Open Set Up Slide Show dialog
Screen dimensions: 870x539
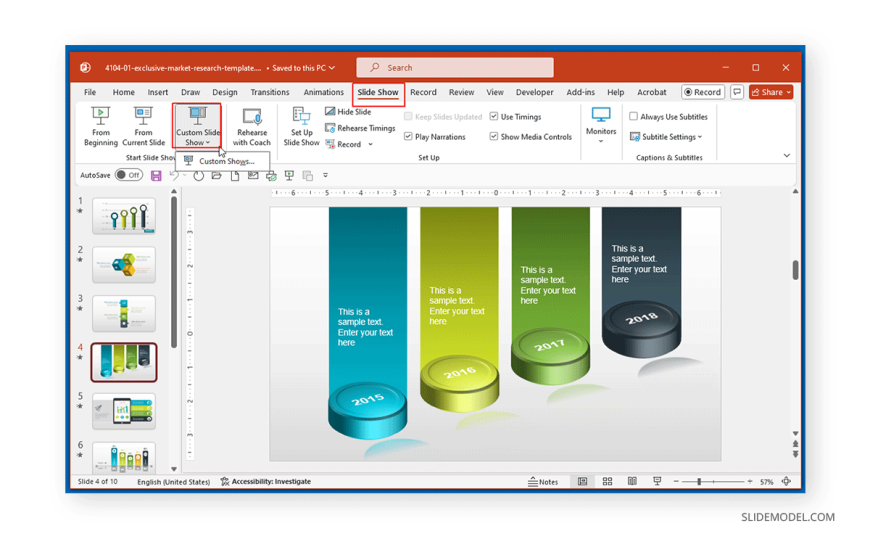tap(301, 127)
